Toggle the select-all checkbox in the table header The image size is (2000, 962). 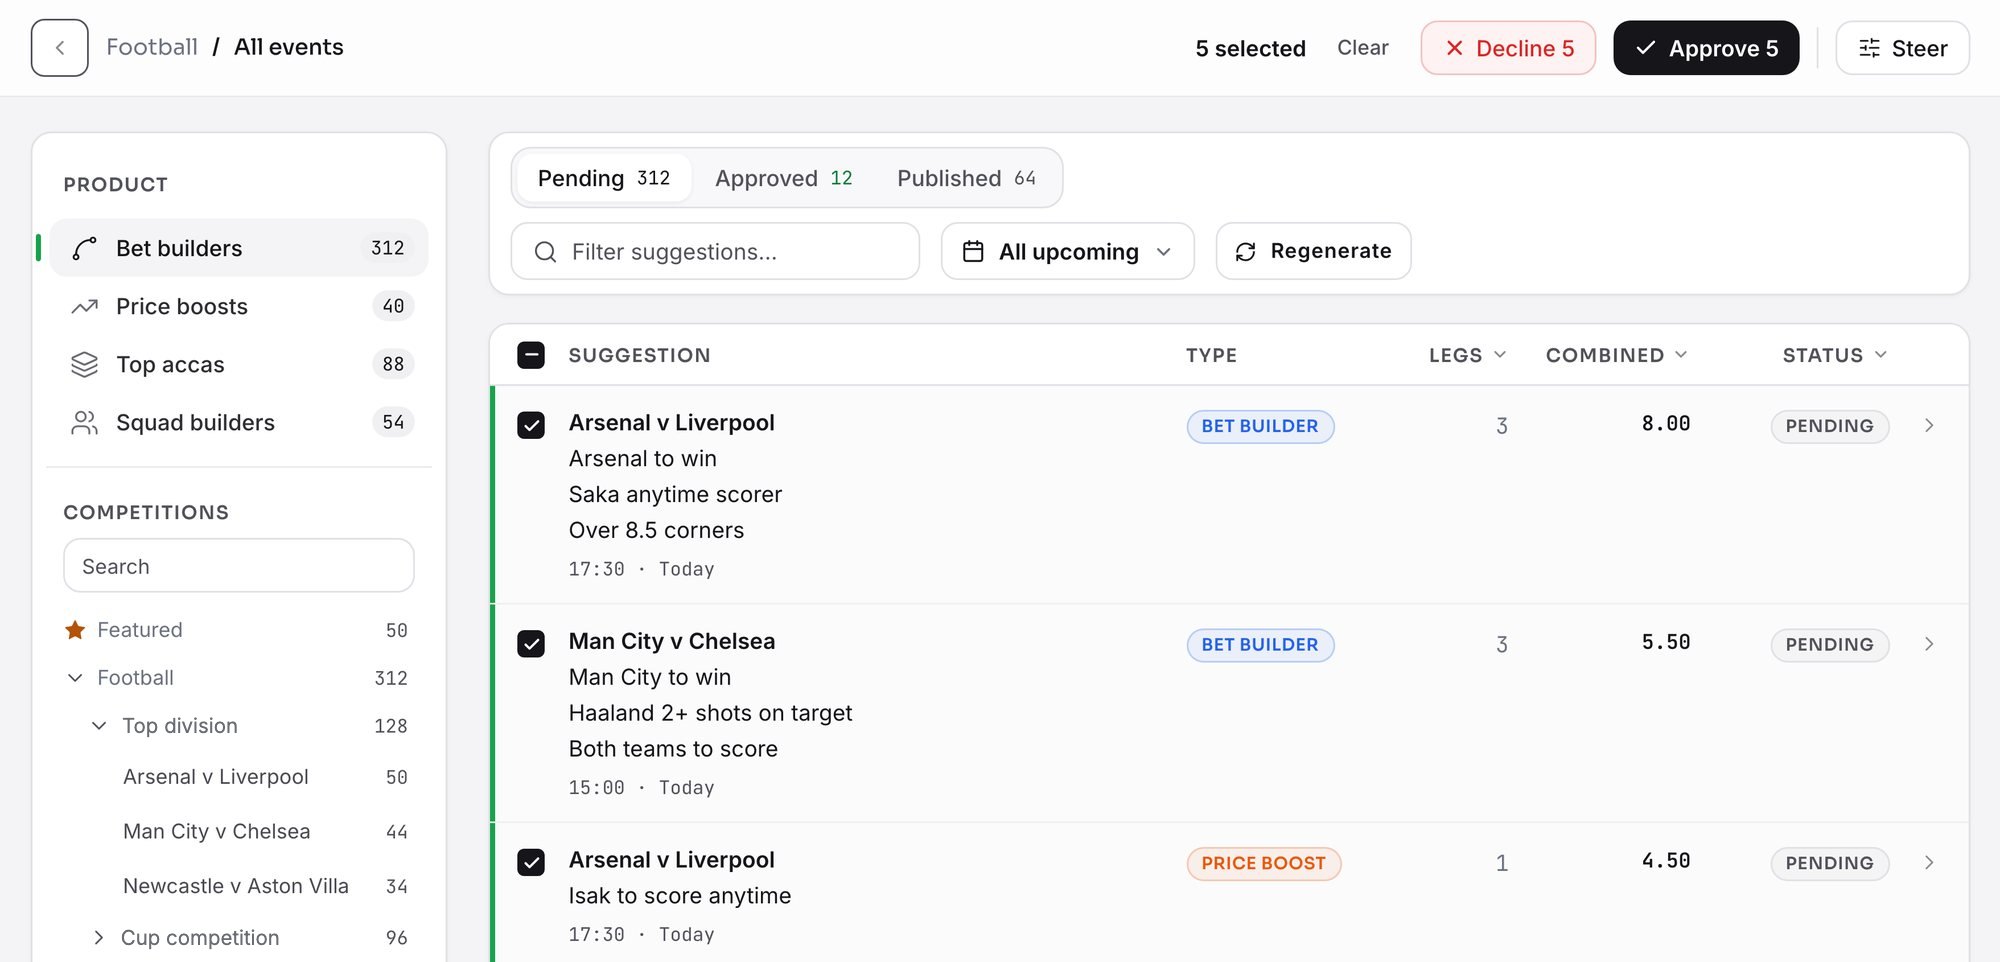531,355
